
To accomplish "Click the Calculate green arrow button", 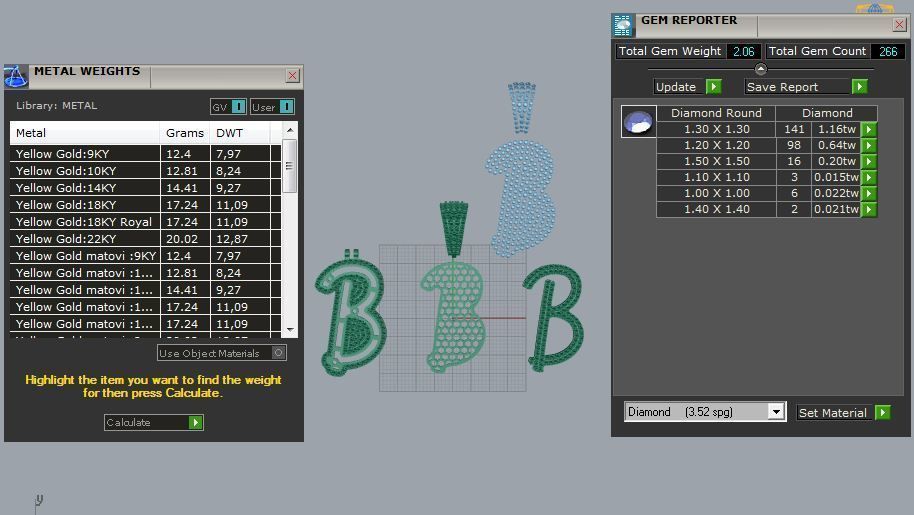I will point(196,422).
